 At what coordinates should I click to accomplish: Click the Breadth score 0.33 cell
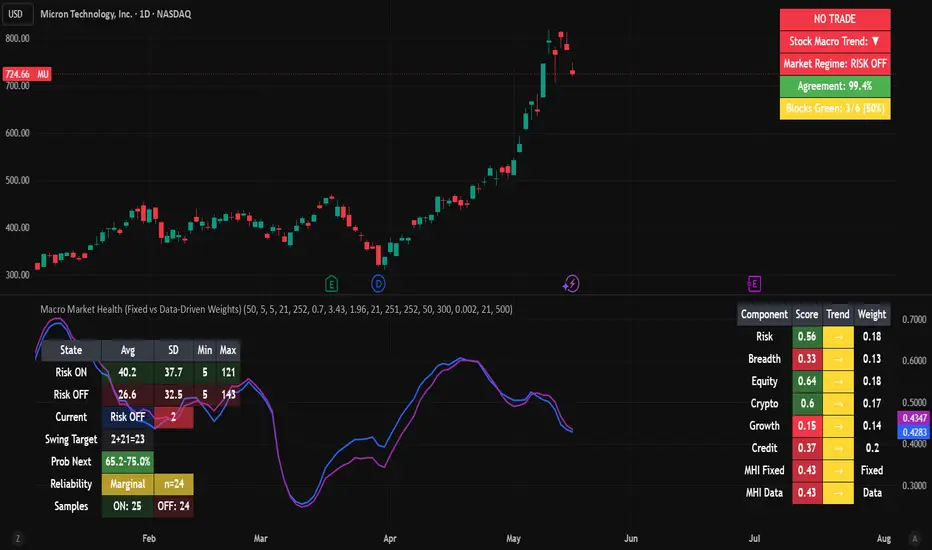[807, 359]
